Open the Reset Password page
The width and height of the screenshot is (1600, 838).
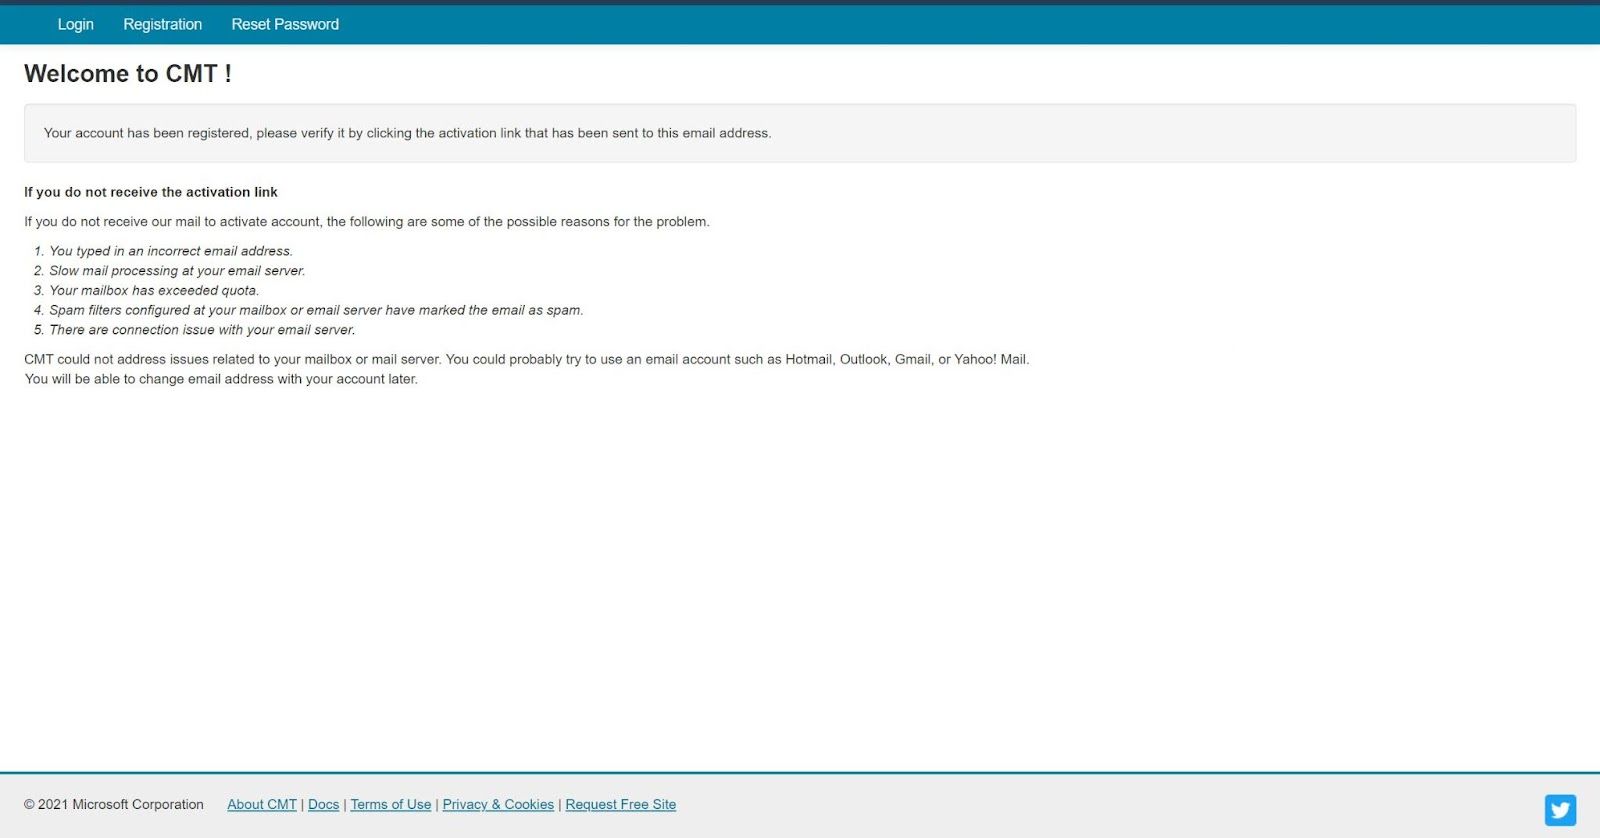pos(285,24)
